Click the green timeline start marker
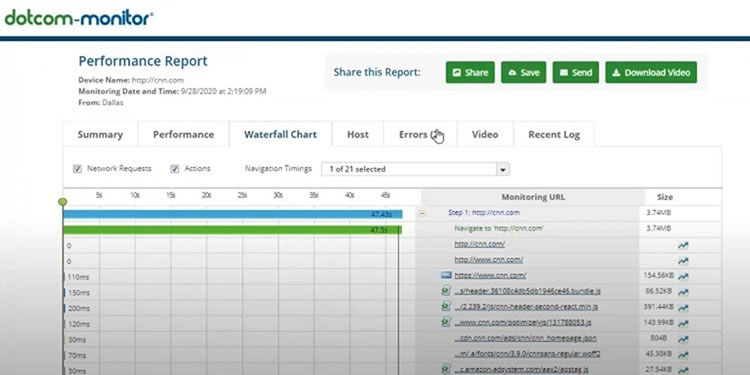 tap(62, 202)
